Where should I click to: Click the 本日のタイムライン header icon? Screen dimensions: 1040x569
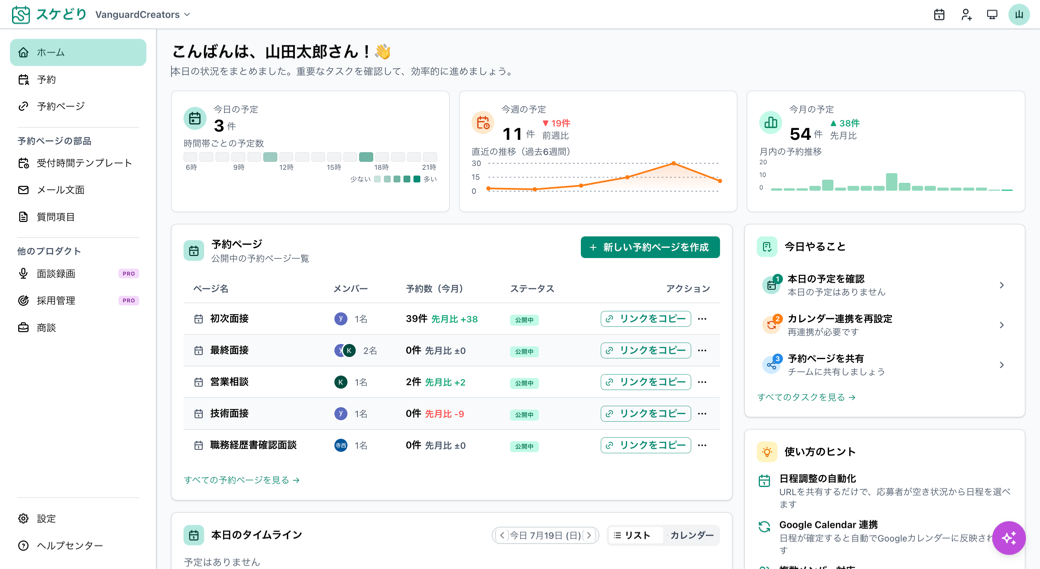(194, 535)
